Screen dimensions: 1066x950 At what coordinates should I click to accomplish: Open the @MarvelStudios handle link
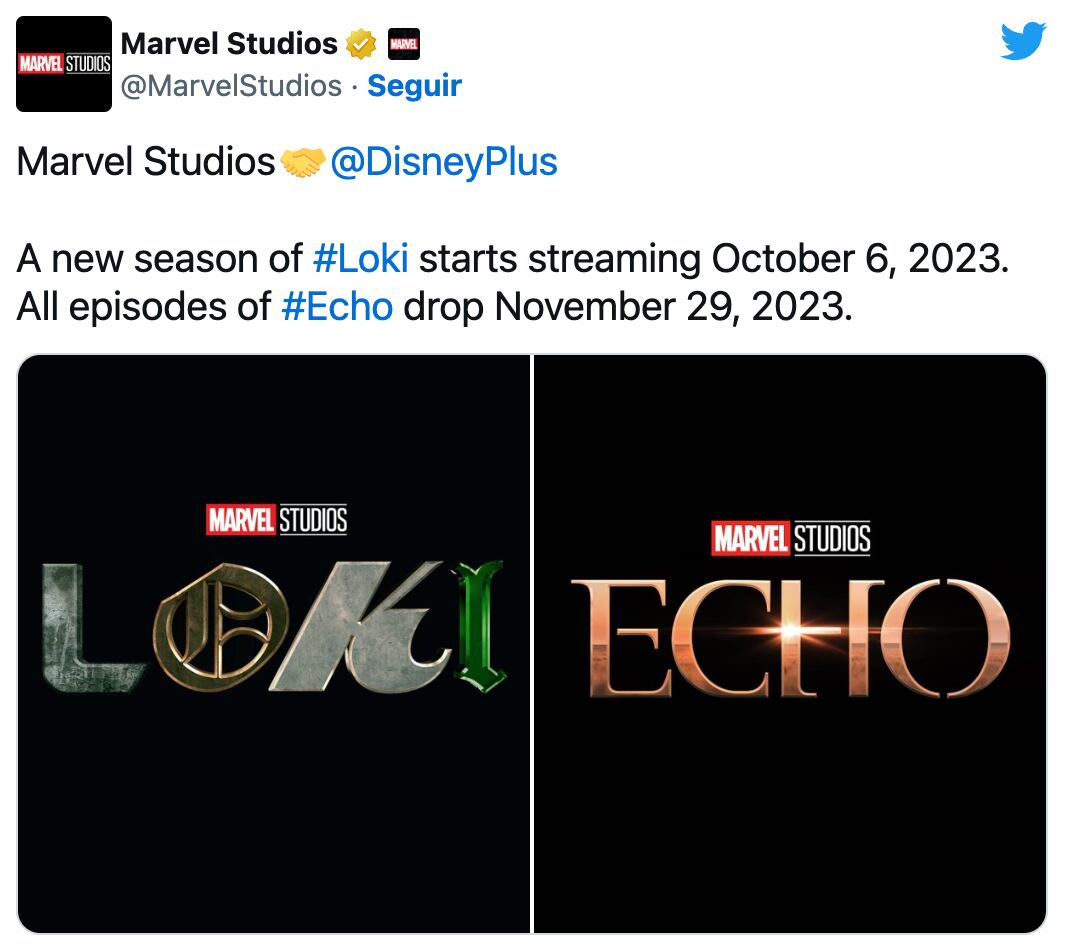tap(231, 86)
